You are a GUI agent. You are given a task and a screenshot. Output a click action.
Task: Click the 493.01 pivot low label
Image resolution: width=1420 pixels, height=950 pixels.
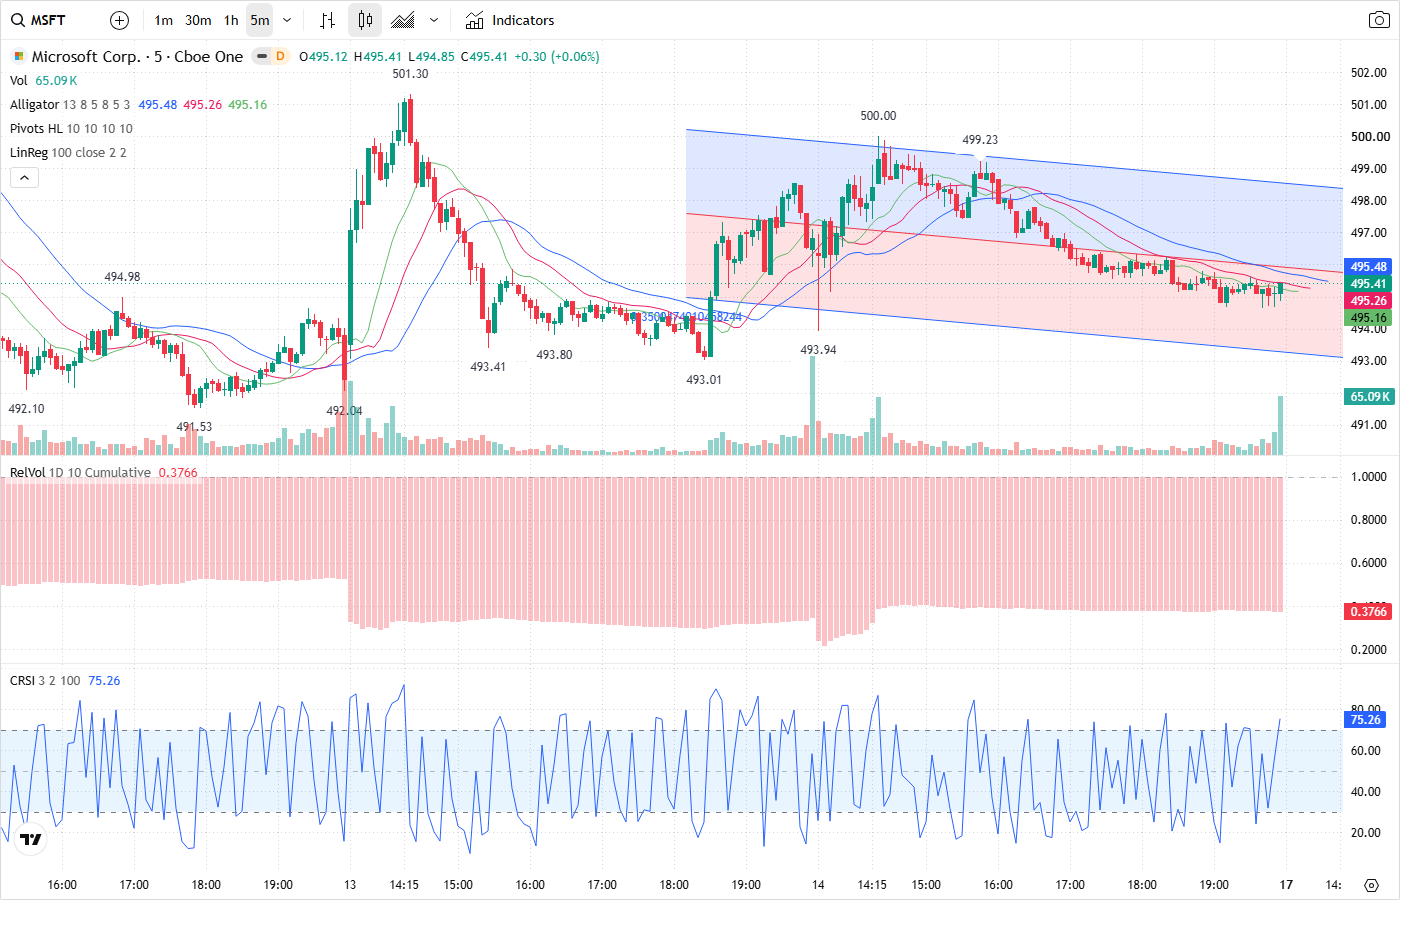(703, 380)
